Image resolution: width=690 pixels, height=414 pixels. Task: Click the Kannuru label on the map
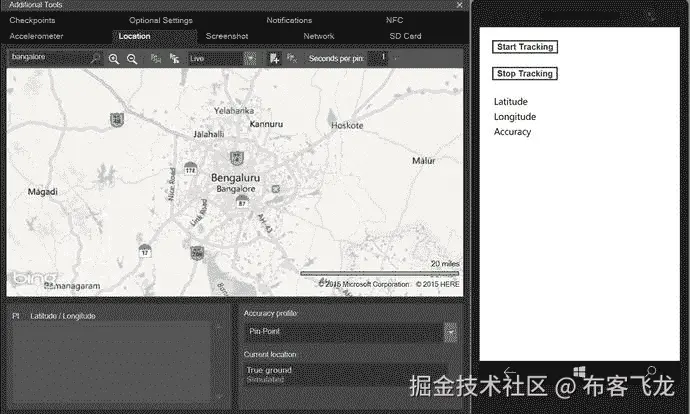(266, 124)
